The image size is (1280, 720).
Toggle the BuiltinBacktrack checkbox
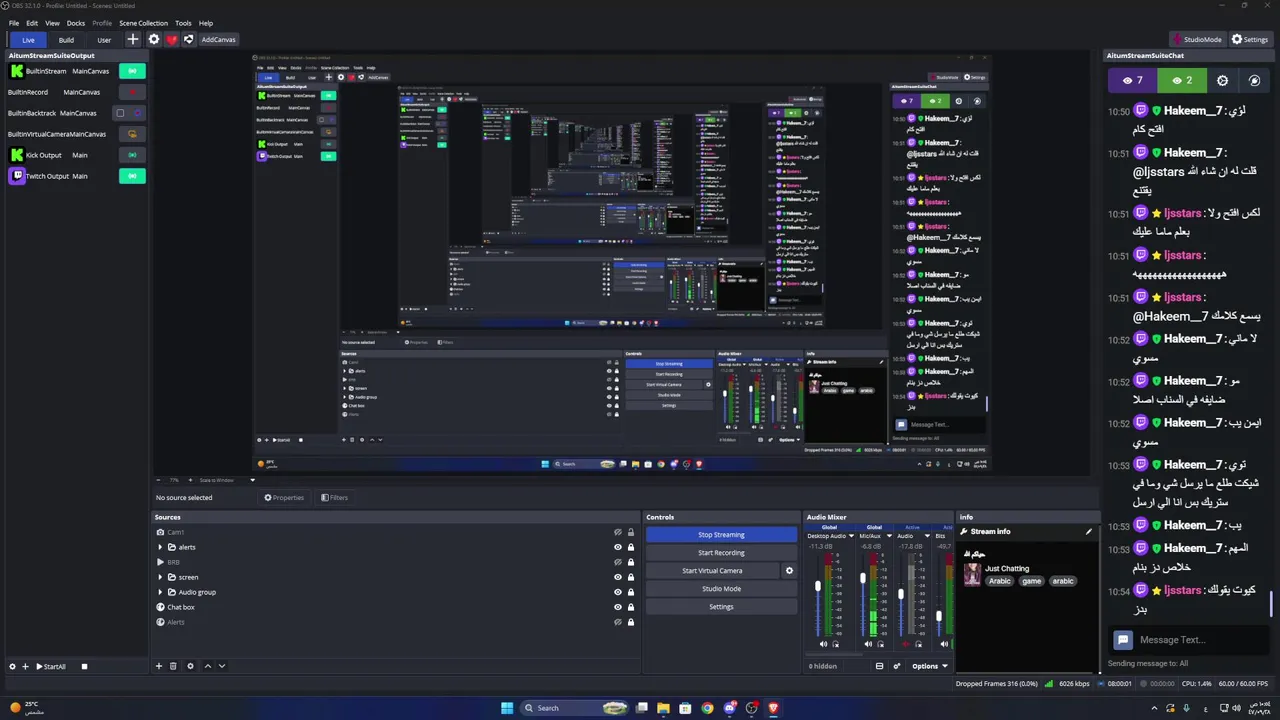coord(121,113)
